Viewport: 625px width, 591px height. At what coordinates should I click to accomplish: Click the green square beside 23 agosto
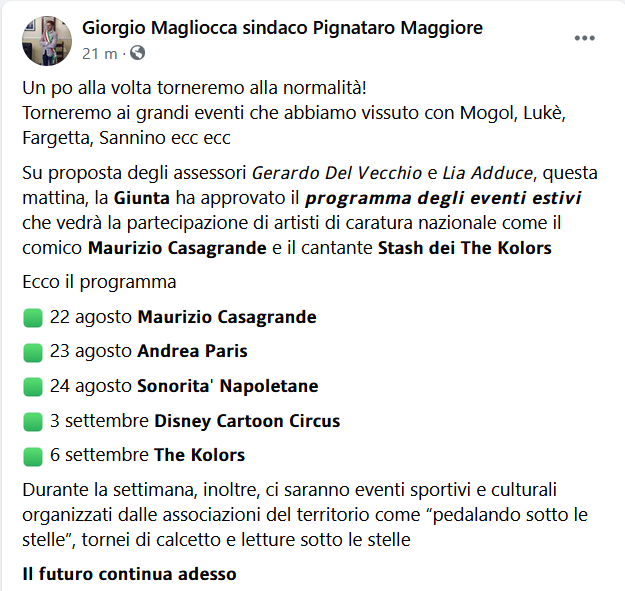[x=33, y=352]
